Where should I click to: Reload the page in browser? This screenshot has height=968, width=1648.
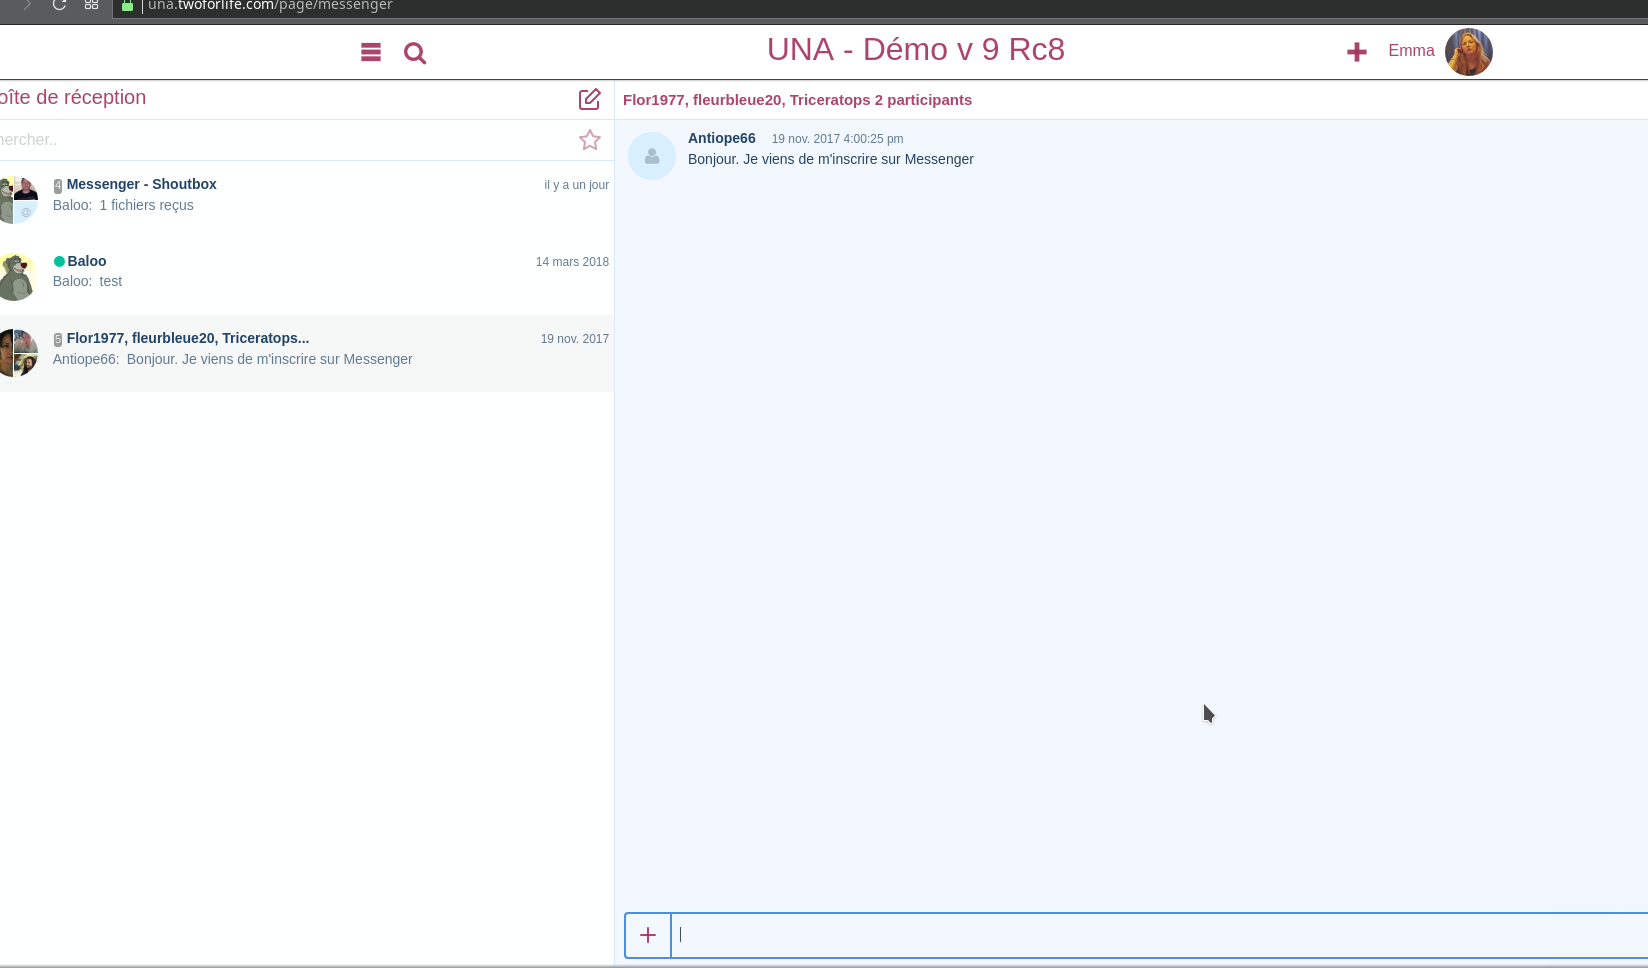[x=59, y=5]
